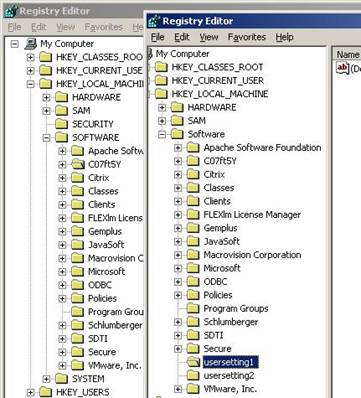Click the string value (ab) icon in values pane
The image size is (361, 398).
point(342,68)
